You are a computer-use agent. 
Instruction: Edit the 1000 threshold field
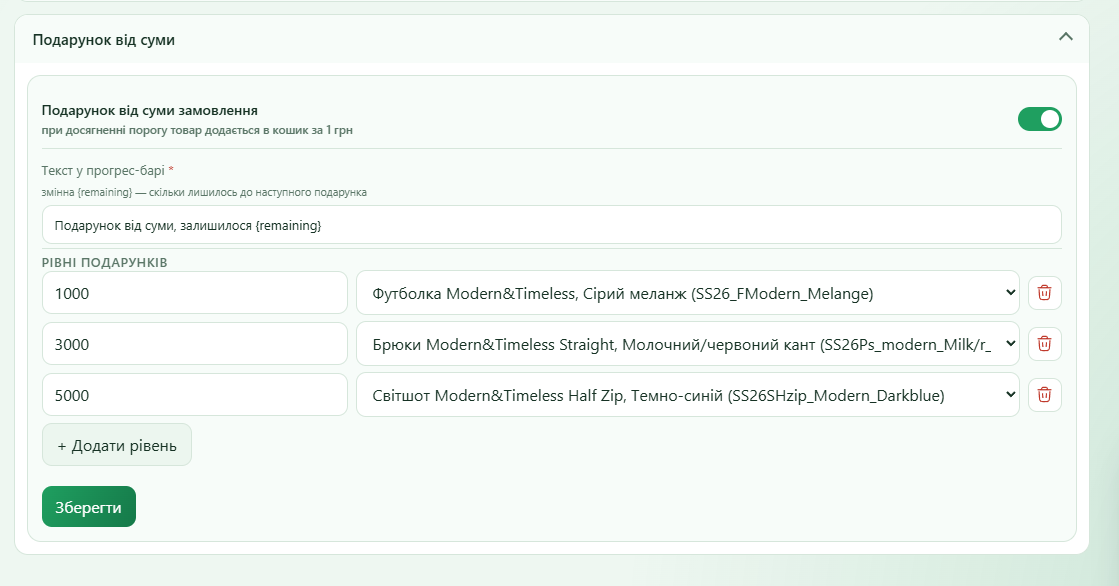(x=195, y=293)
